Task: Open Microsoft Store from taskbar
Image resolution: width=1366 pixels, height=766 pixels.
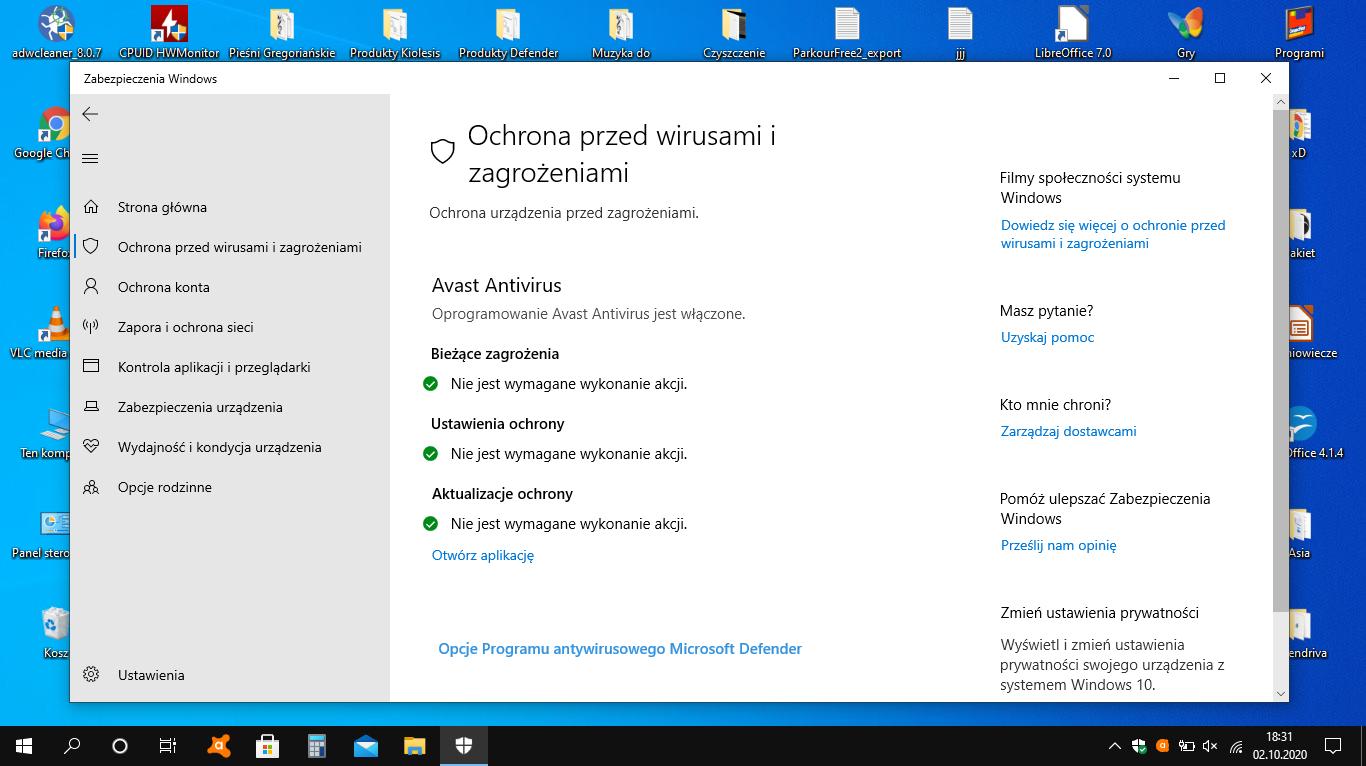Action: tap(268, 746)
